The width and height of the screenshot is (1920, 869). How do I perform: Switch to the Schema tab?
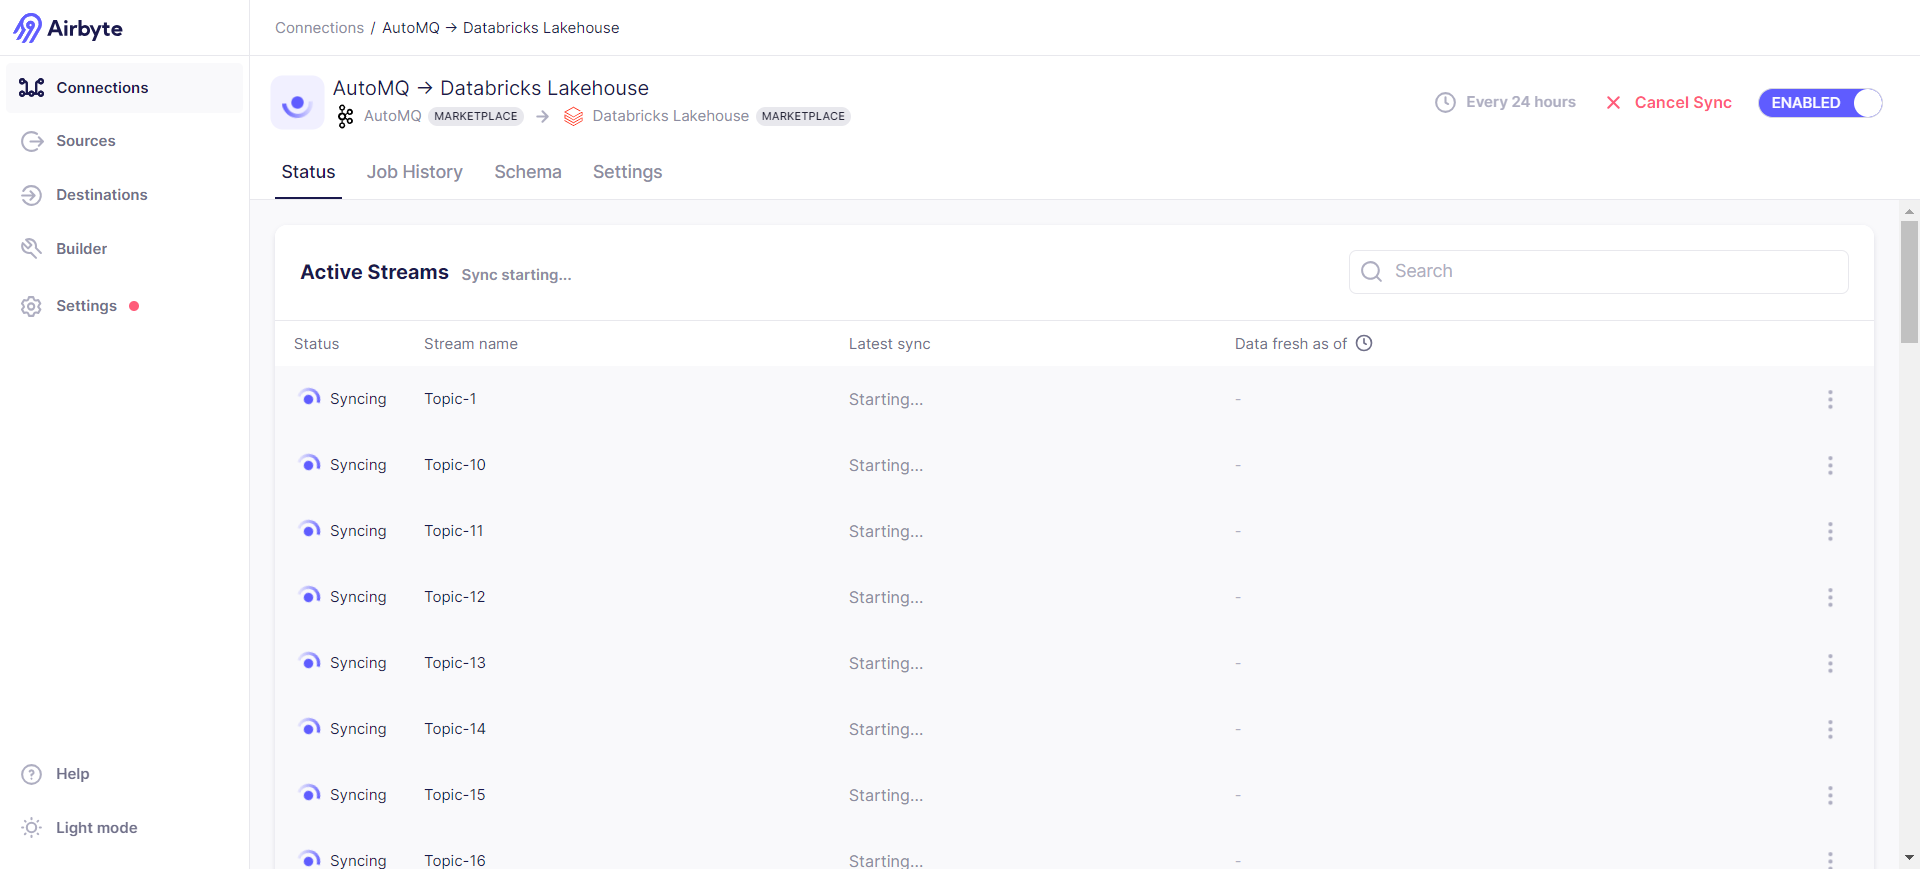click(x=527, y=172)
